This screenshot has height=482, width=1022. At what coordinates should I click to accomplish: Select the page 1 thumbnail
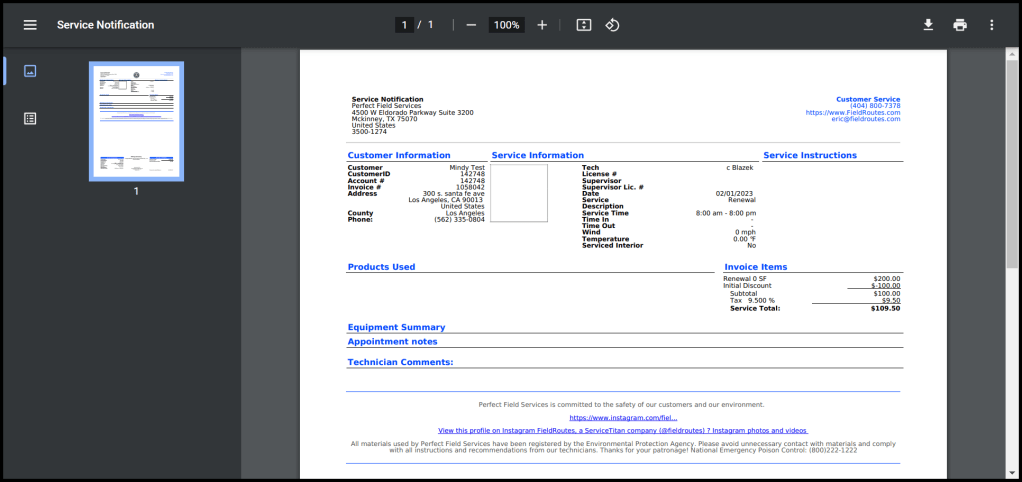pyautogui.click(x=136, y=121)
